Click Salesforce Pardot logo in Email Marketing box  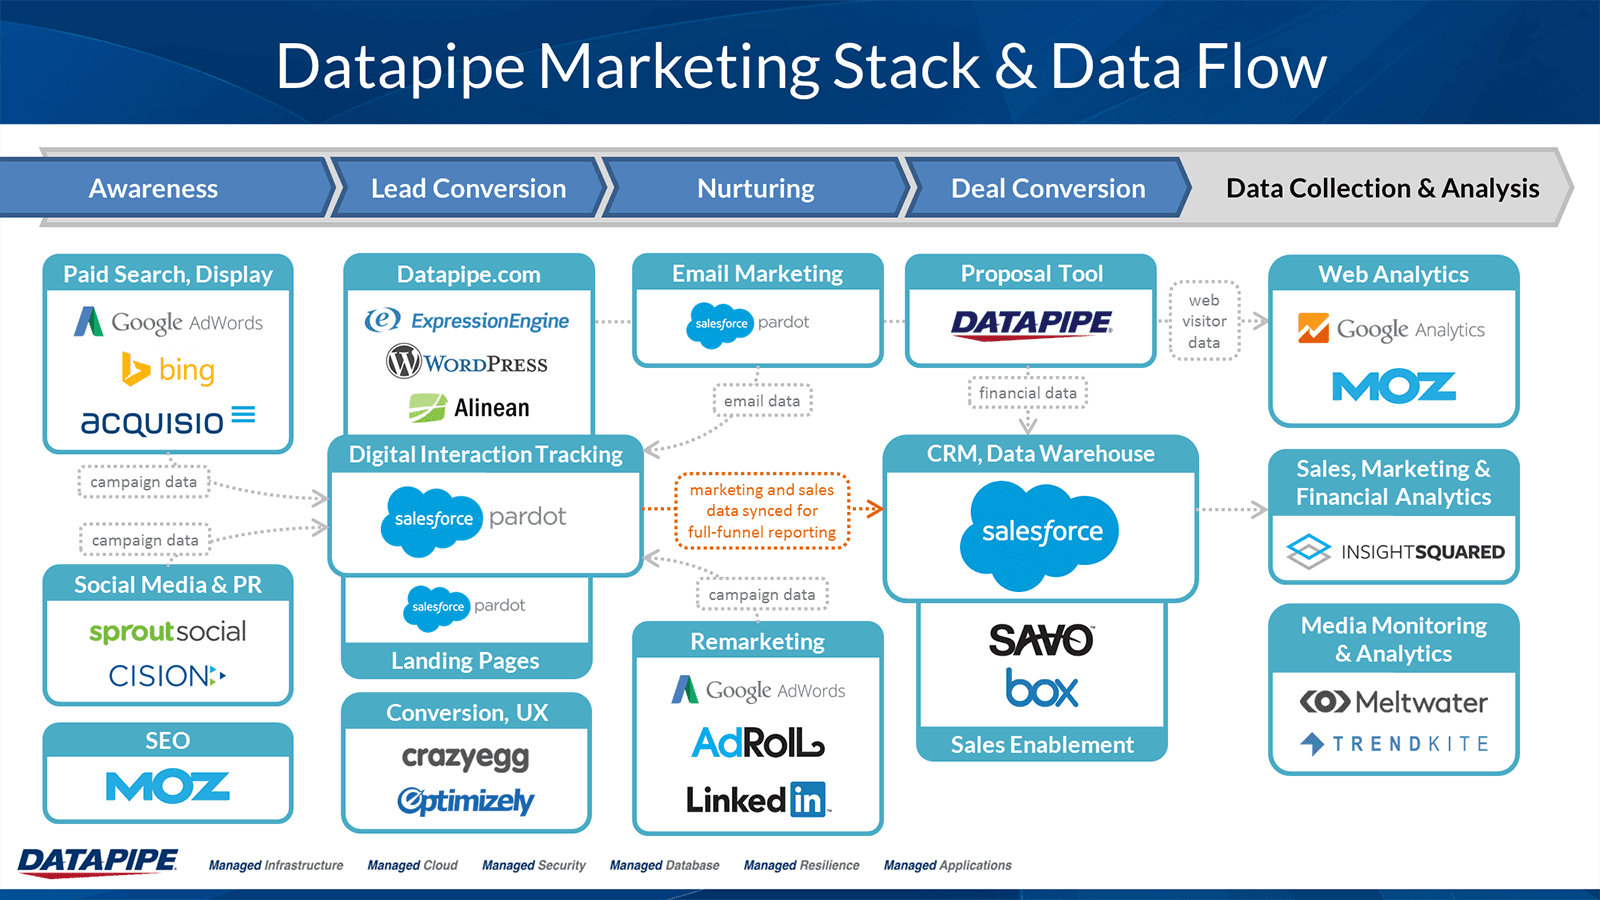[747, 324]
